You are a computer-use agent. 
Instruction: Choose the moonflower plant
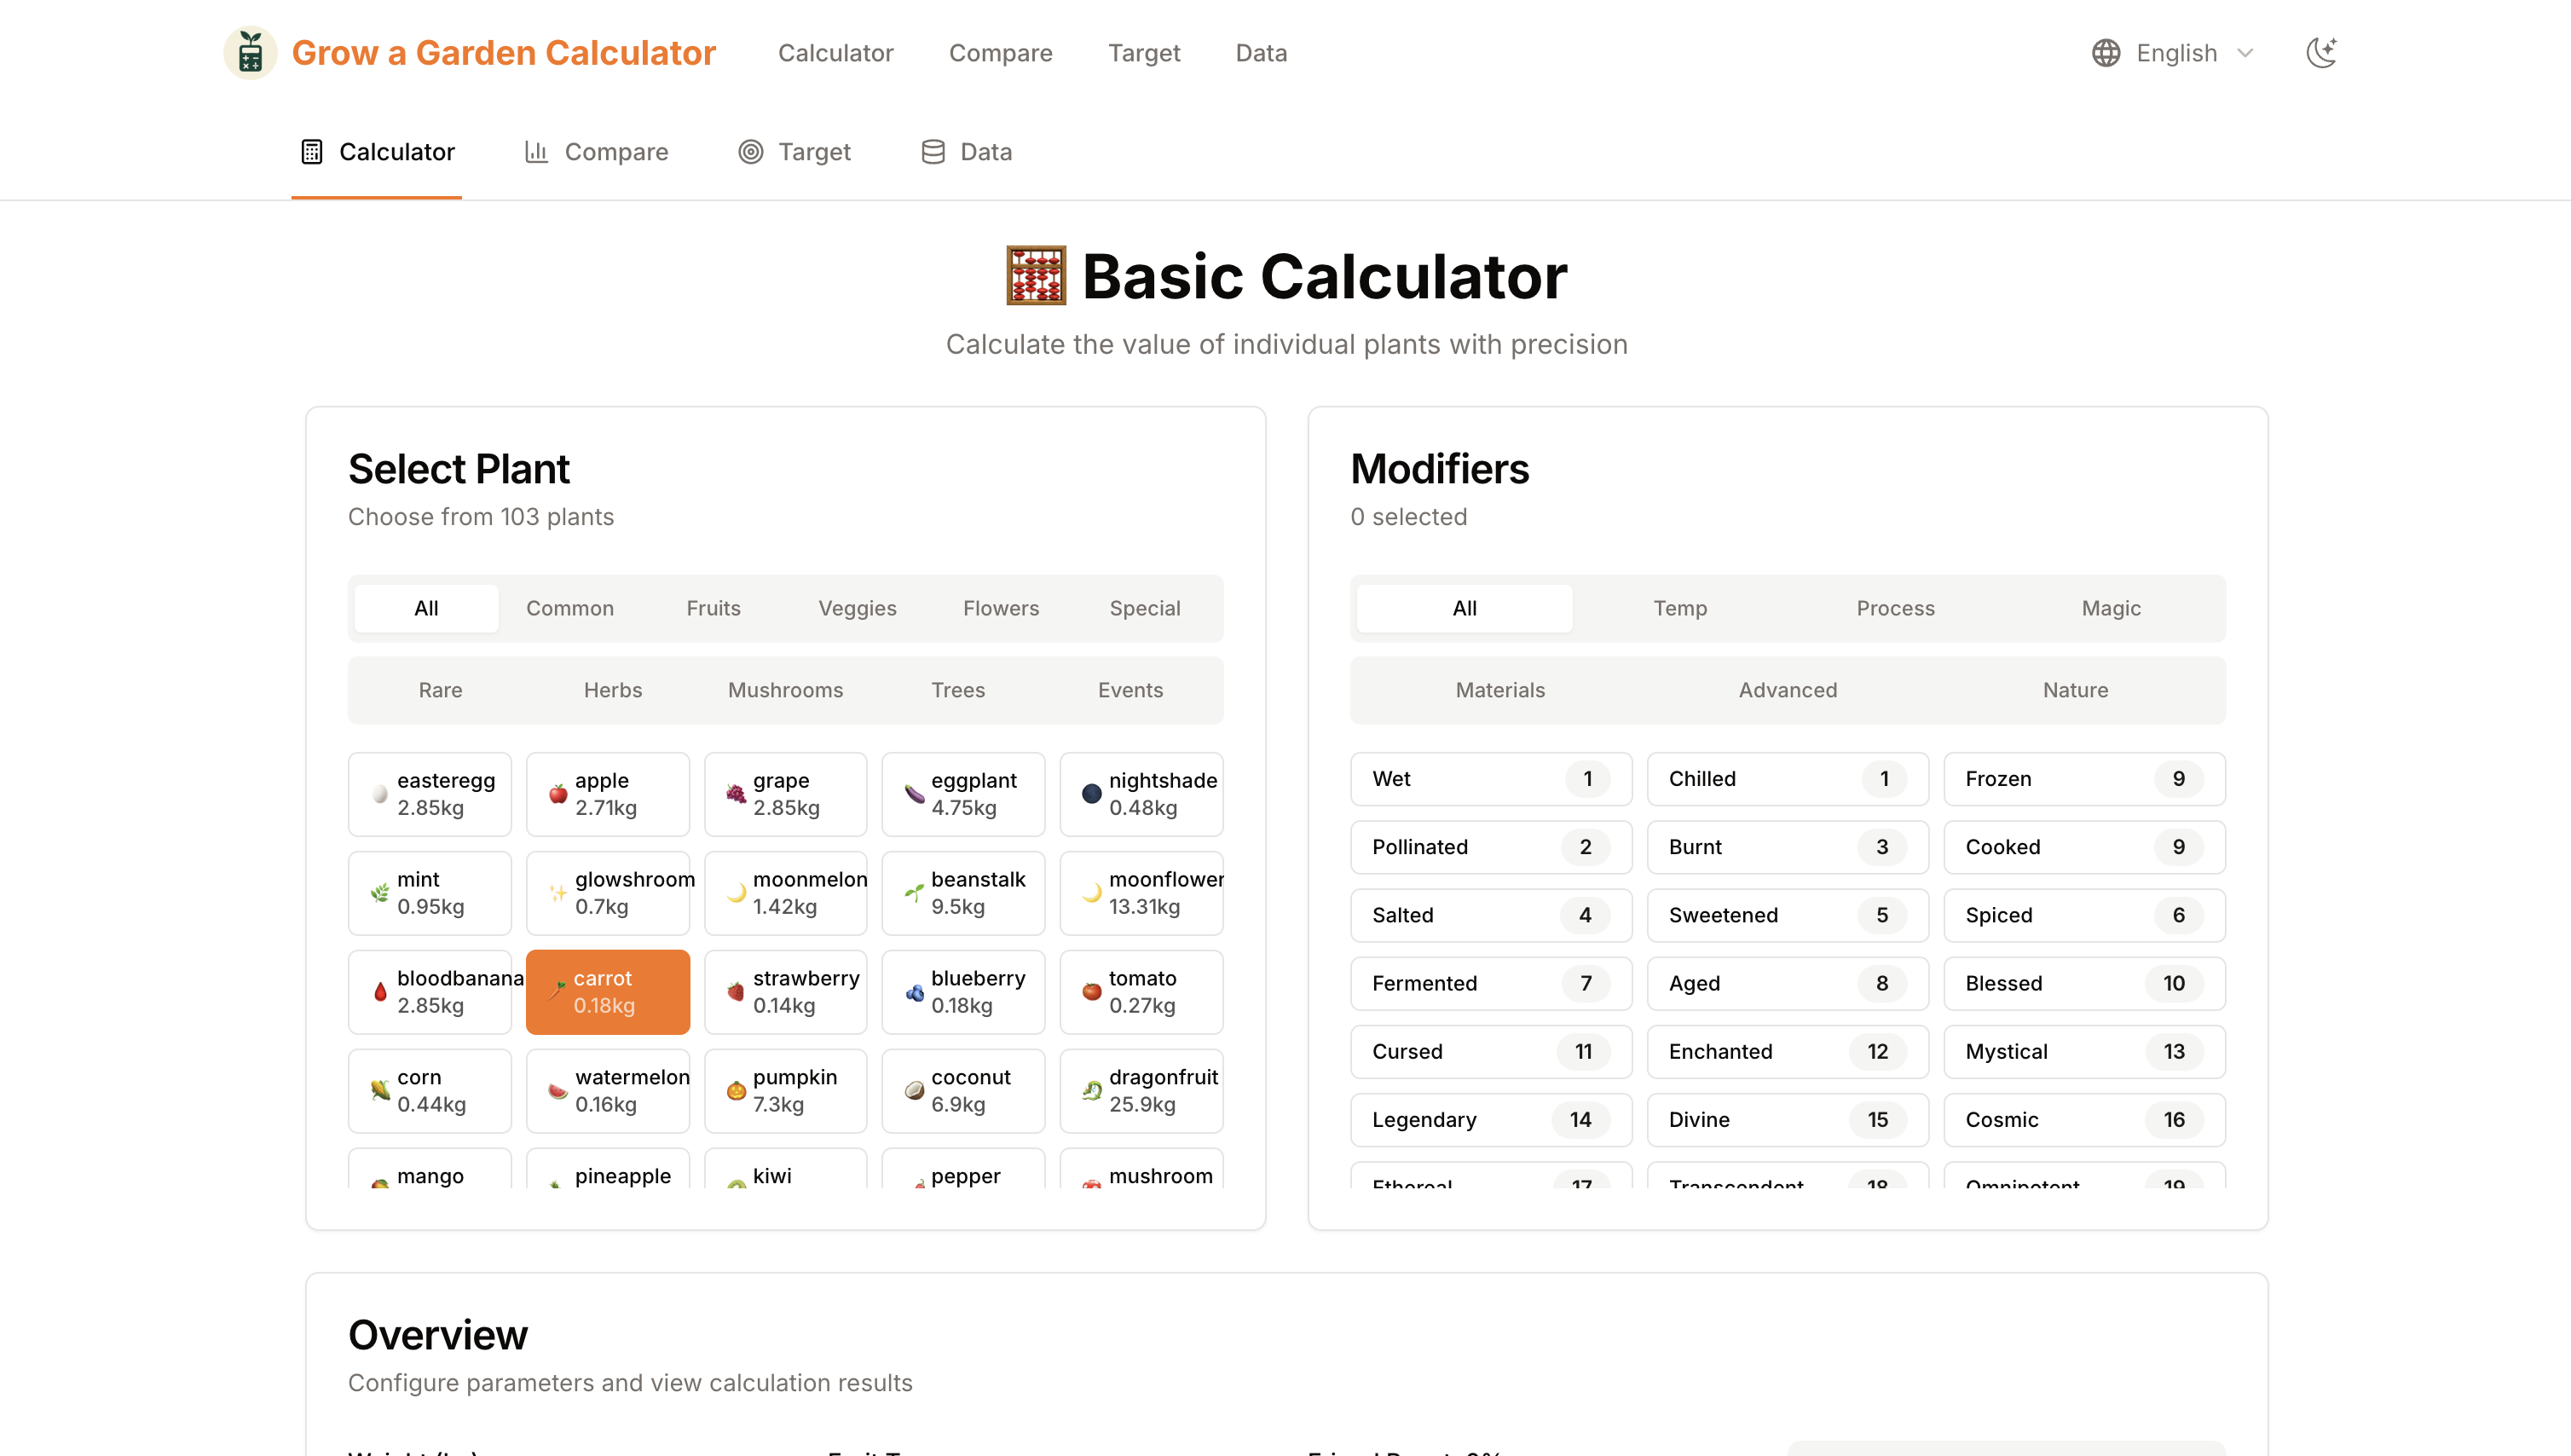tap(1141, 892)
